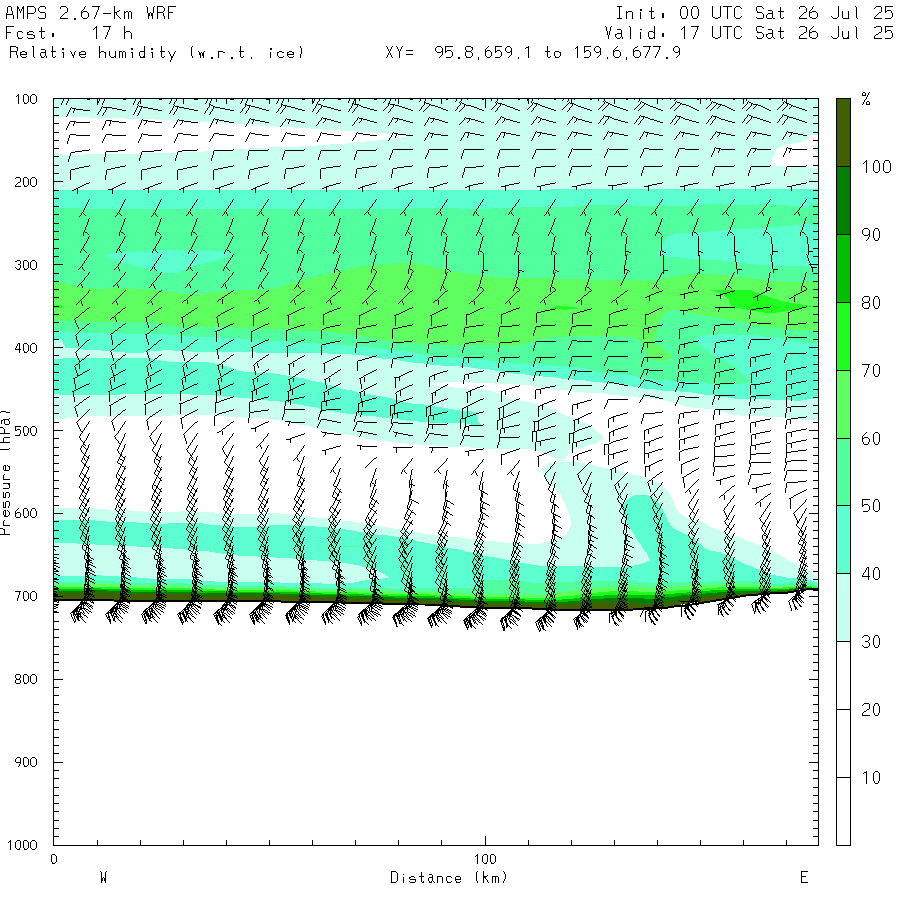The height and width of the screenshot is (900, 900).
Task: Click the 200 hPa pressure axis label
Action: [26, 183]
